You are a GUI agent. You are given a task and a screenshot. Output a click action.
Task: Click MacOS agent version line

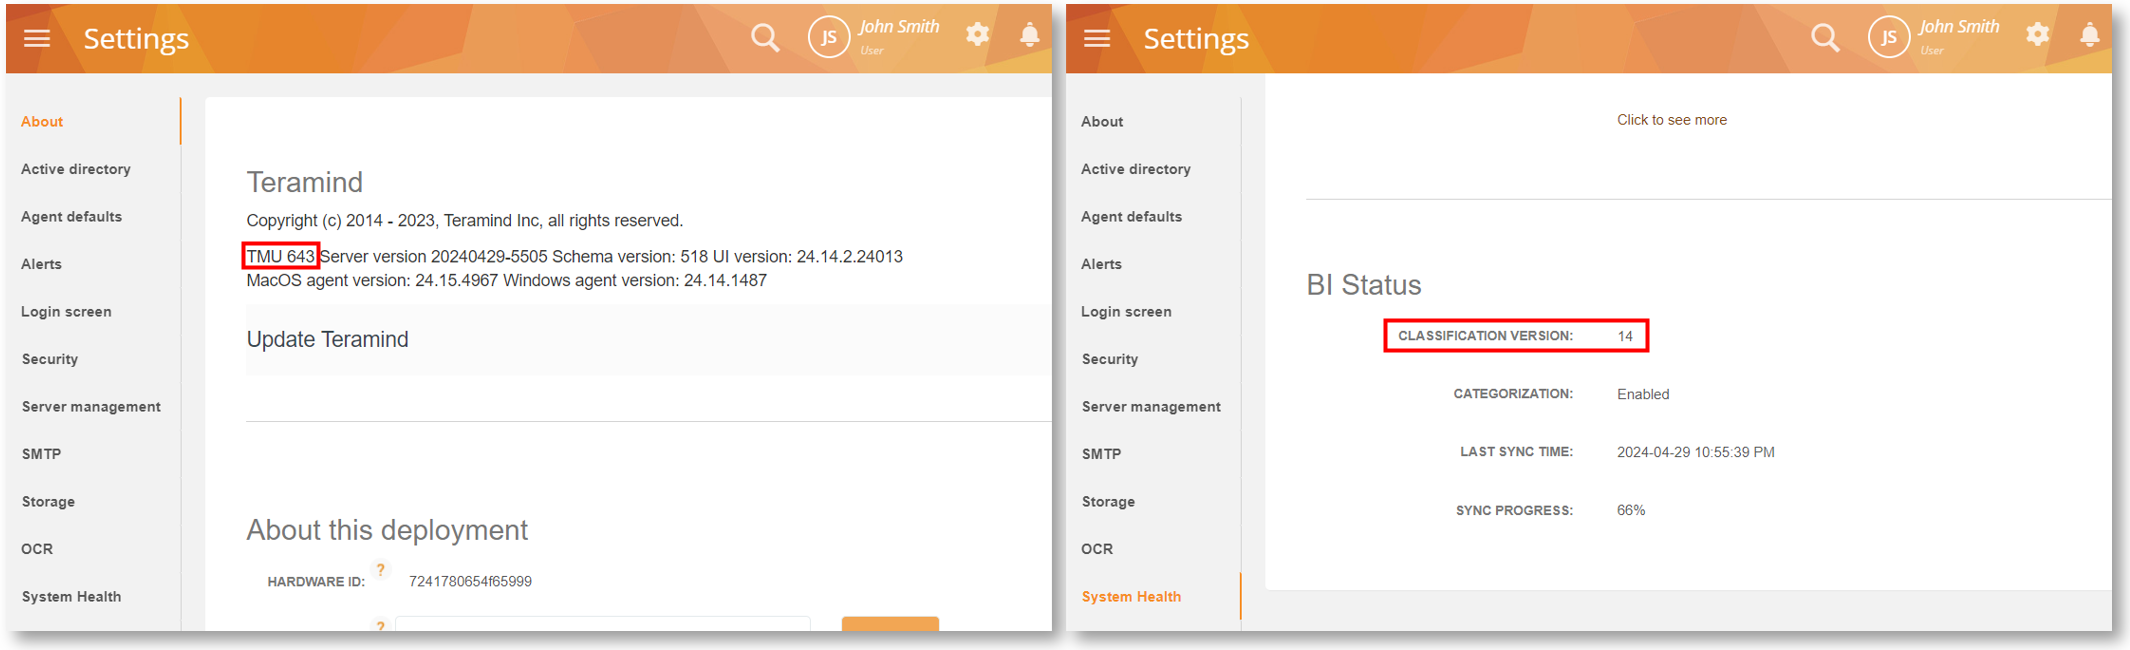pyautogui.click(x=507, y=280)
